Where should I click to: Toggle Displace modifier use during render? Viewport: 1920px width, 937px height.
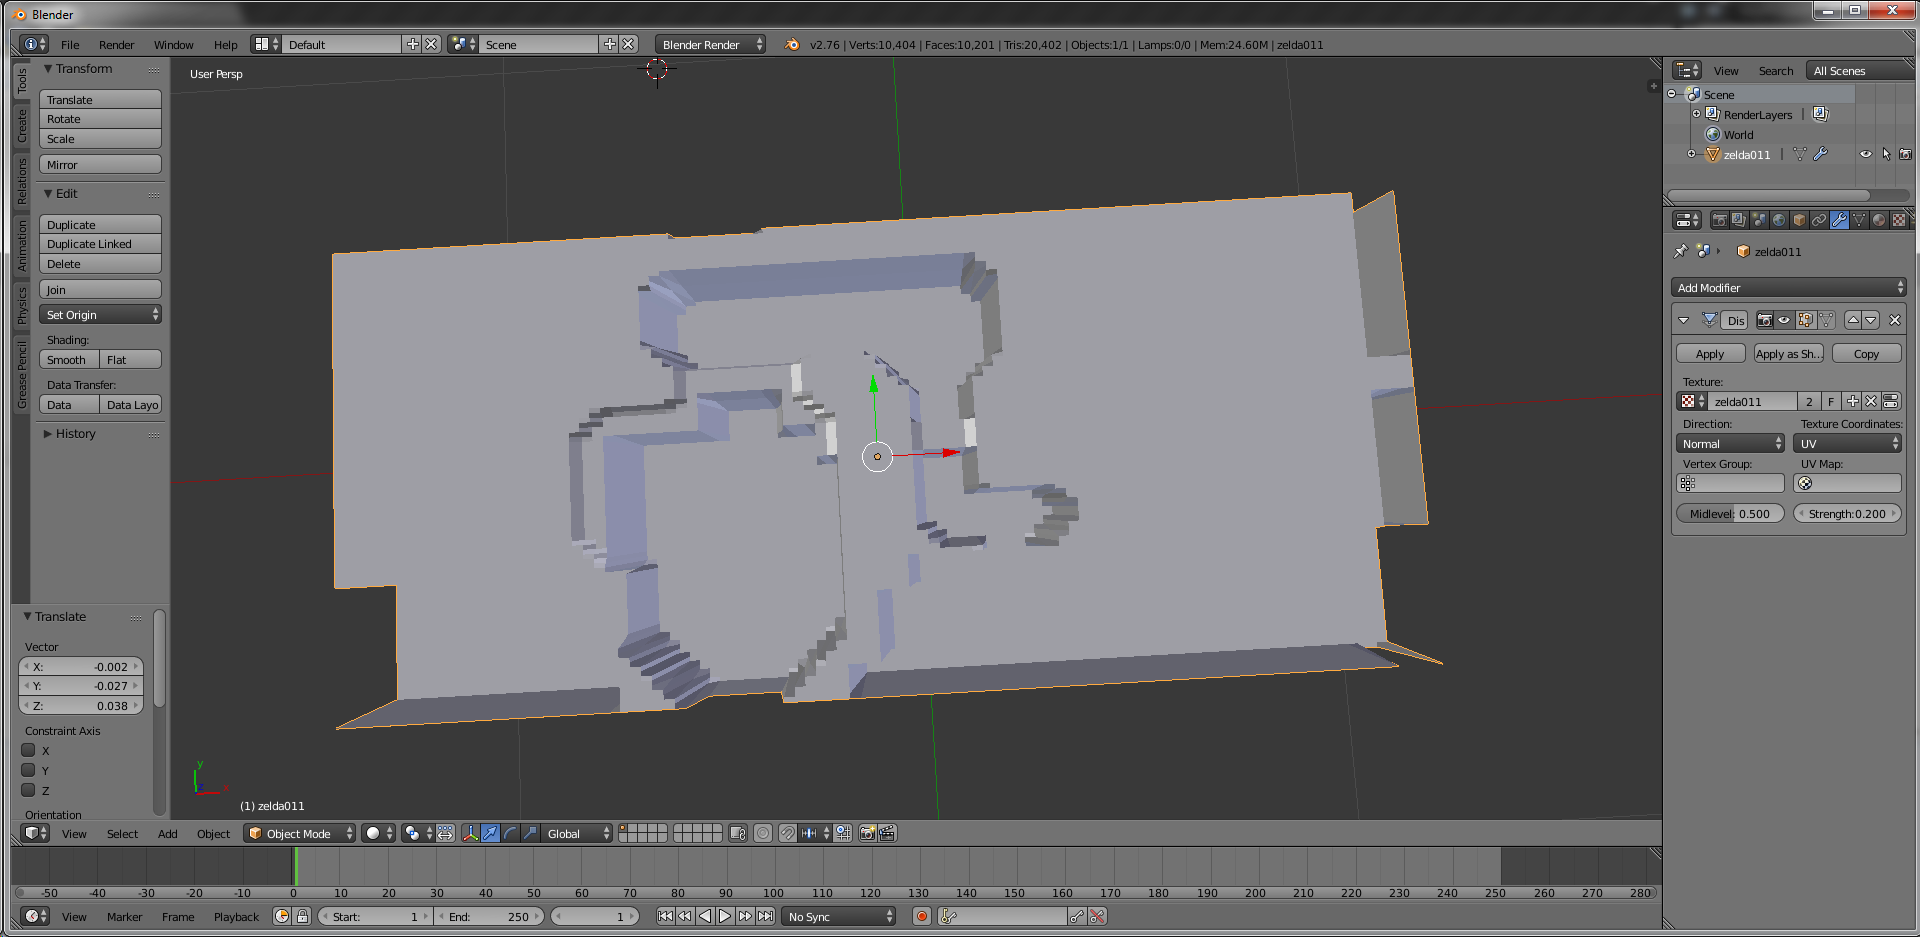click(1765, 320)
